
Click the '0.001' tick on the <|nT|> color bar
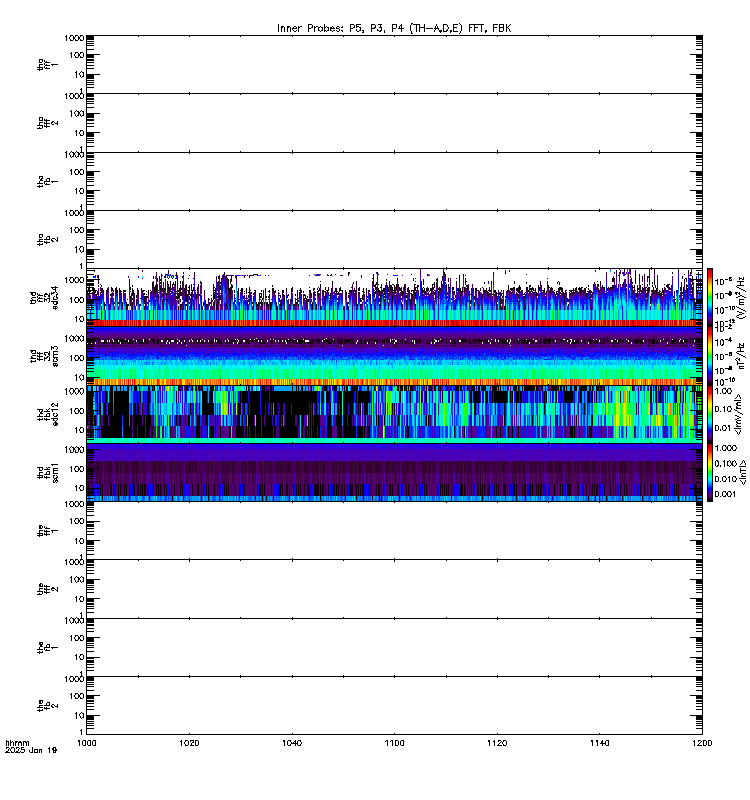click(x=725, y=494)
